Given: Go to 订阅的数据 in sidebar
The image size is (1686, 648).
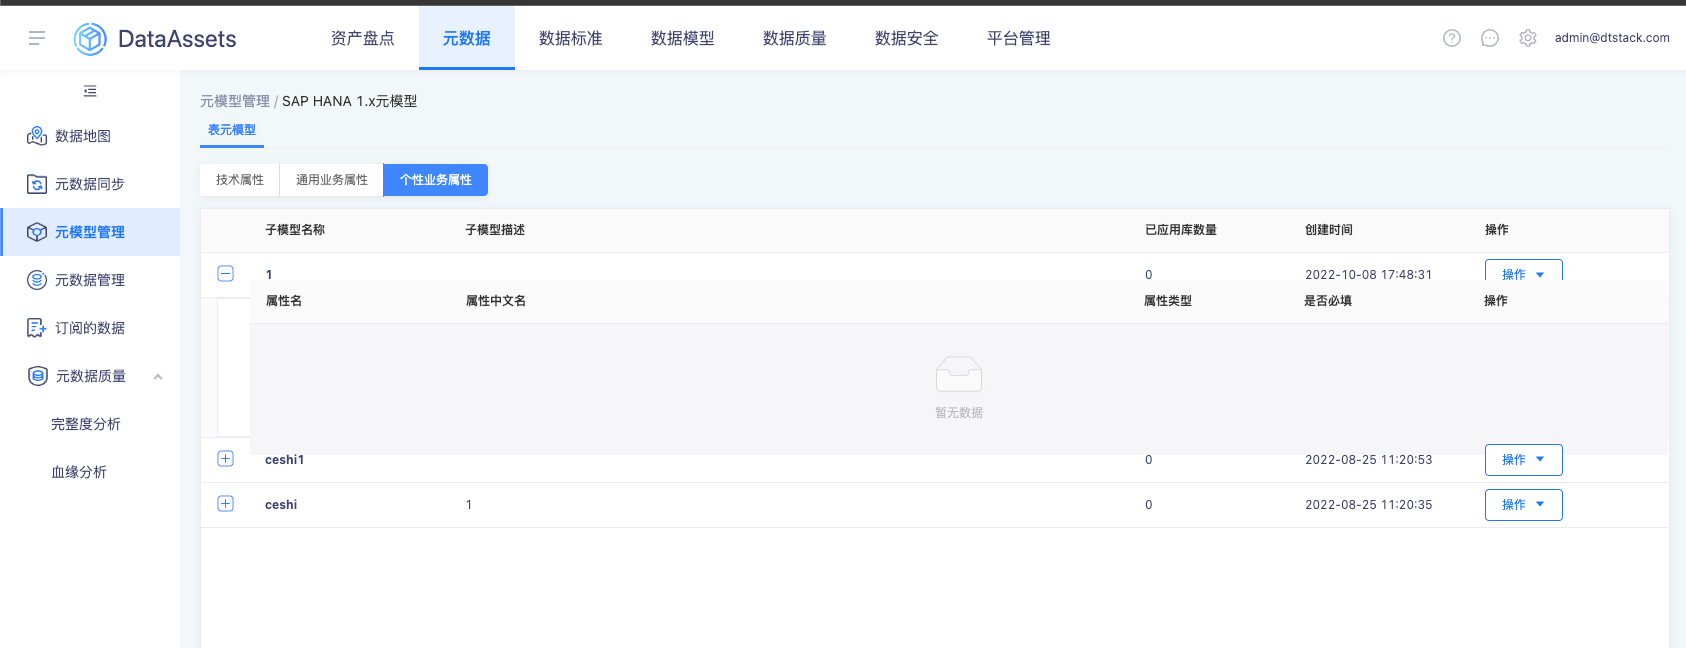Looking at the screenshot, I should pos(90,328).
